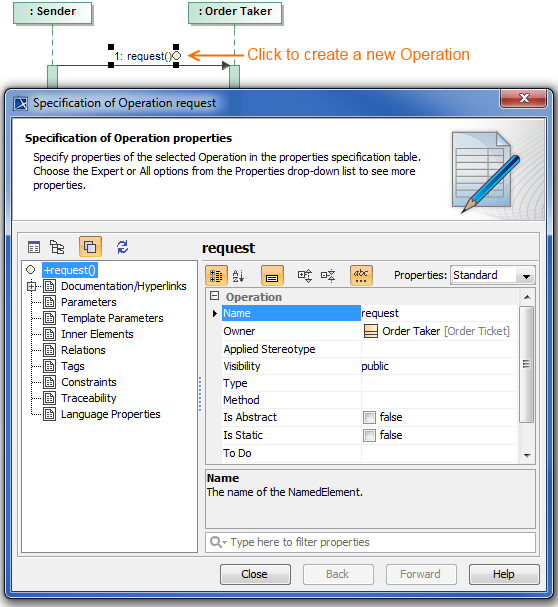Select the Method property row

(369, 400)
